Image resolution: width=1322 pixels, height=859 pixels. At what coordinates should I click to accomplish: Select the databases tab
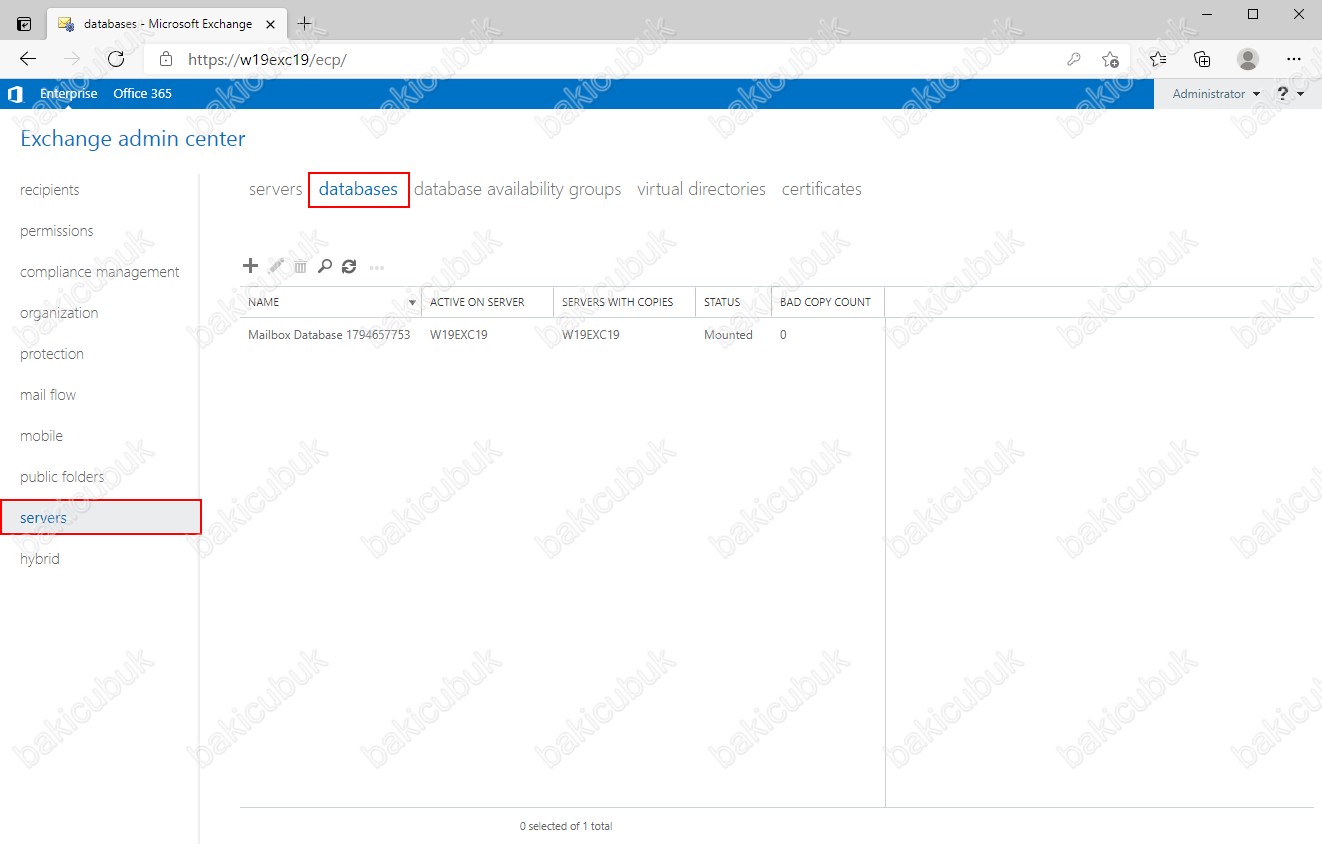pyautogui.click(x=358, y=189)
